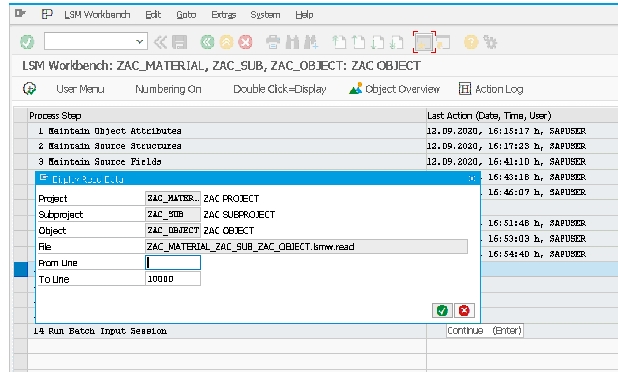Click the Double Click=Display button
618x372 pixels.
(280, 89)
